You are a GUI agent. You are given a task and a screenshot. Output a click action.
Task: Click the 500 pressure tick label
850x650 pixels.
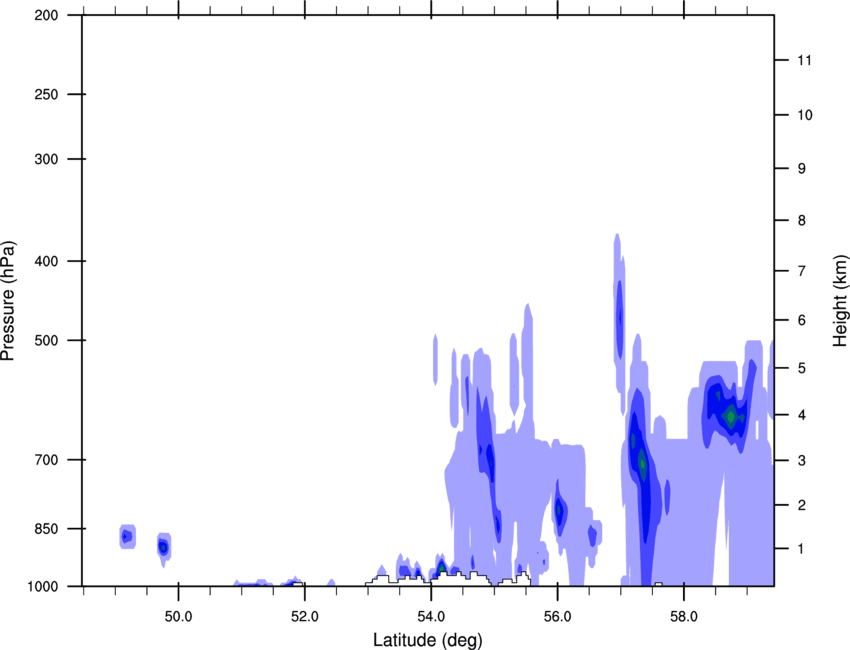[47, 340]
